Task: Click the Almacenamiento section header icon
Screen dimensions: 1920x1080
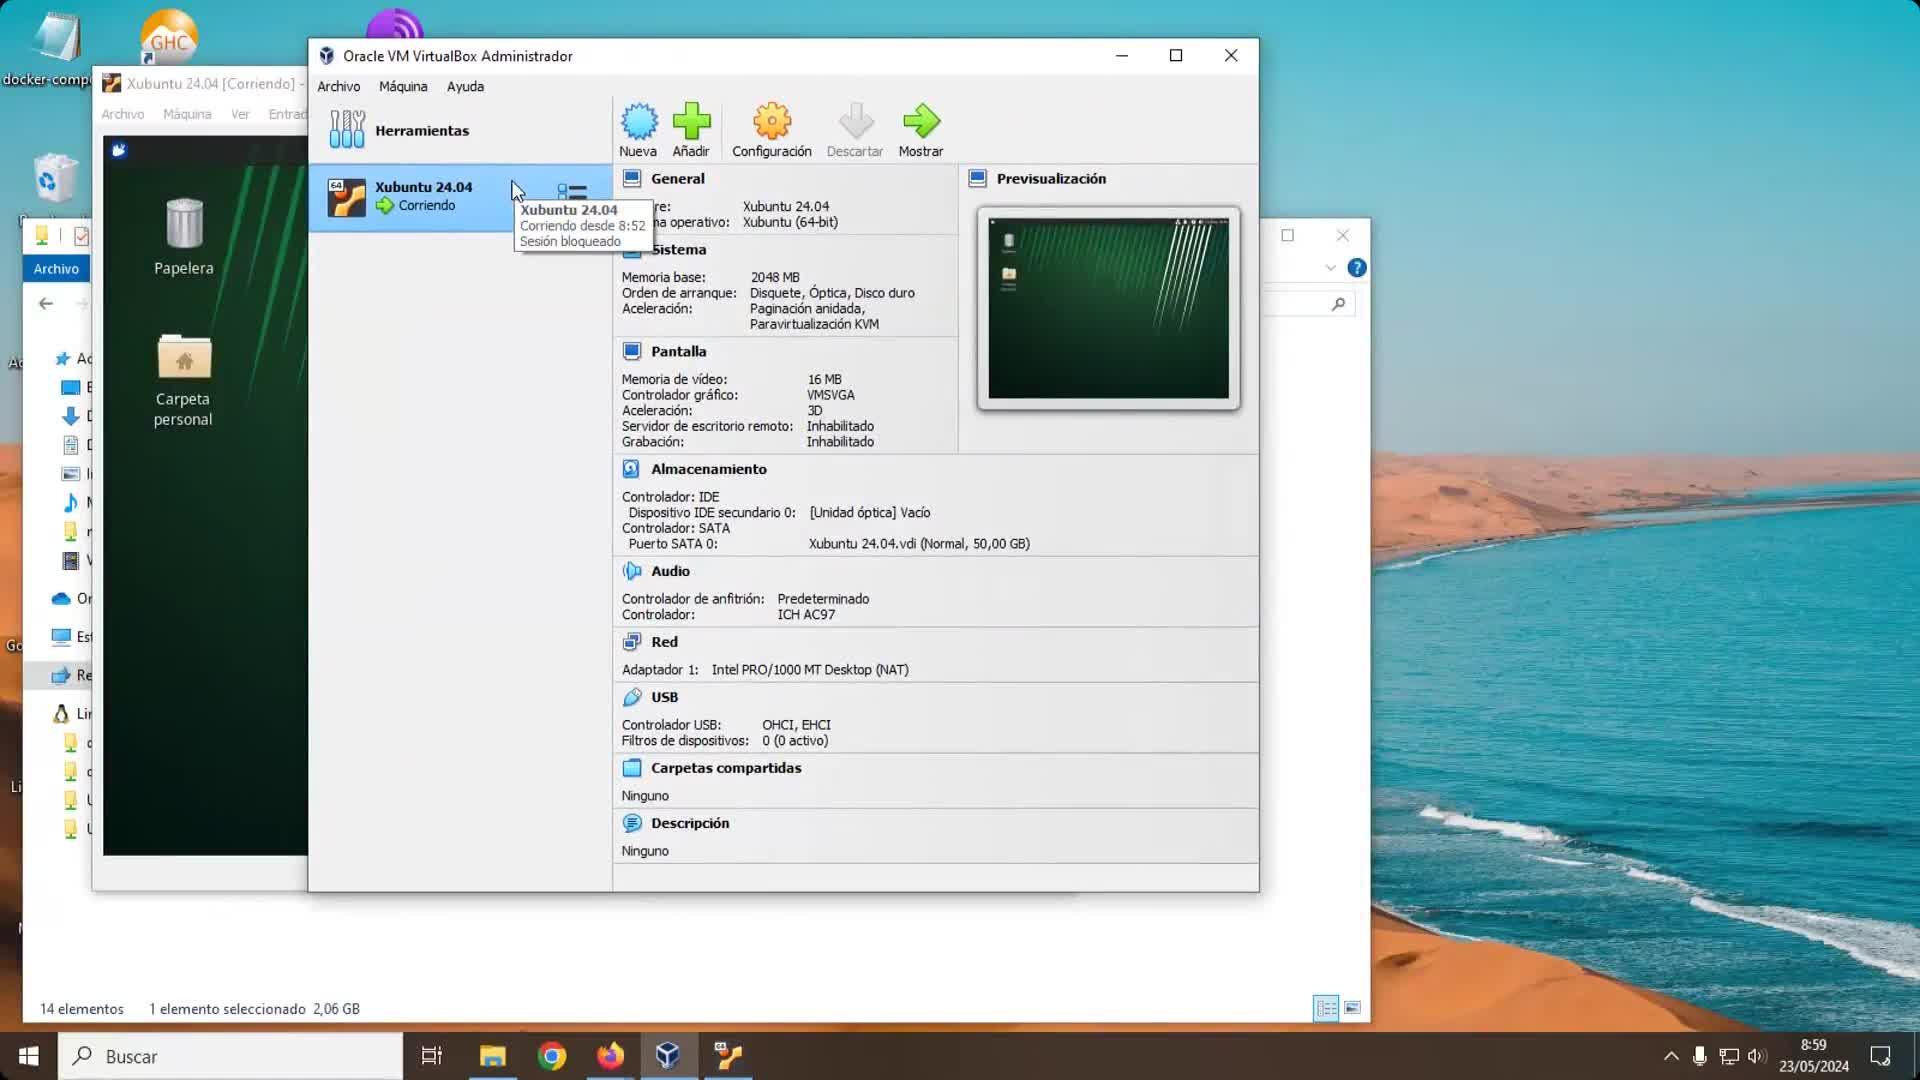Action: tap(631, 469)
